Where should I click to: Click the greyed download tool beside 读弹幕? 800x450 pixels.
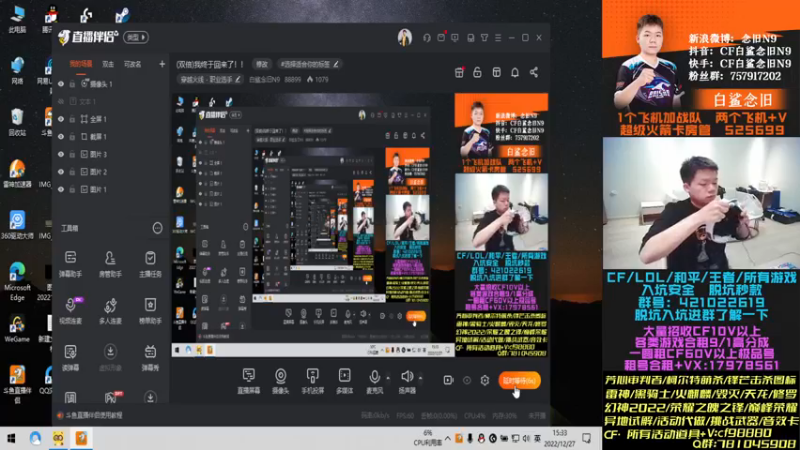point(110,357)
